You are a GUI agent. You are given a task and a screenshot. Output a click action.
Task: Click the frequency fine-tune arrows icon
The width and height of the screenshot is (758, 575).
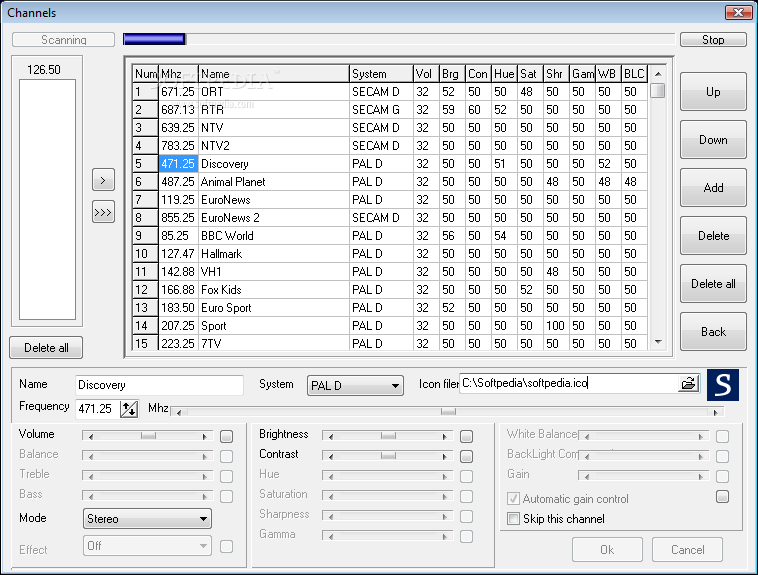click(x=129, y=409)
